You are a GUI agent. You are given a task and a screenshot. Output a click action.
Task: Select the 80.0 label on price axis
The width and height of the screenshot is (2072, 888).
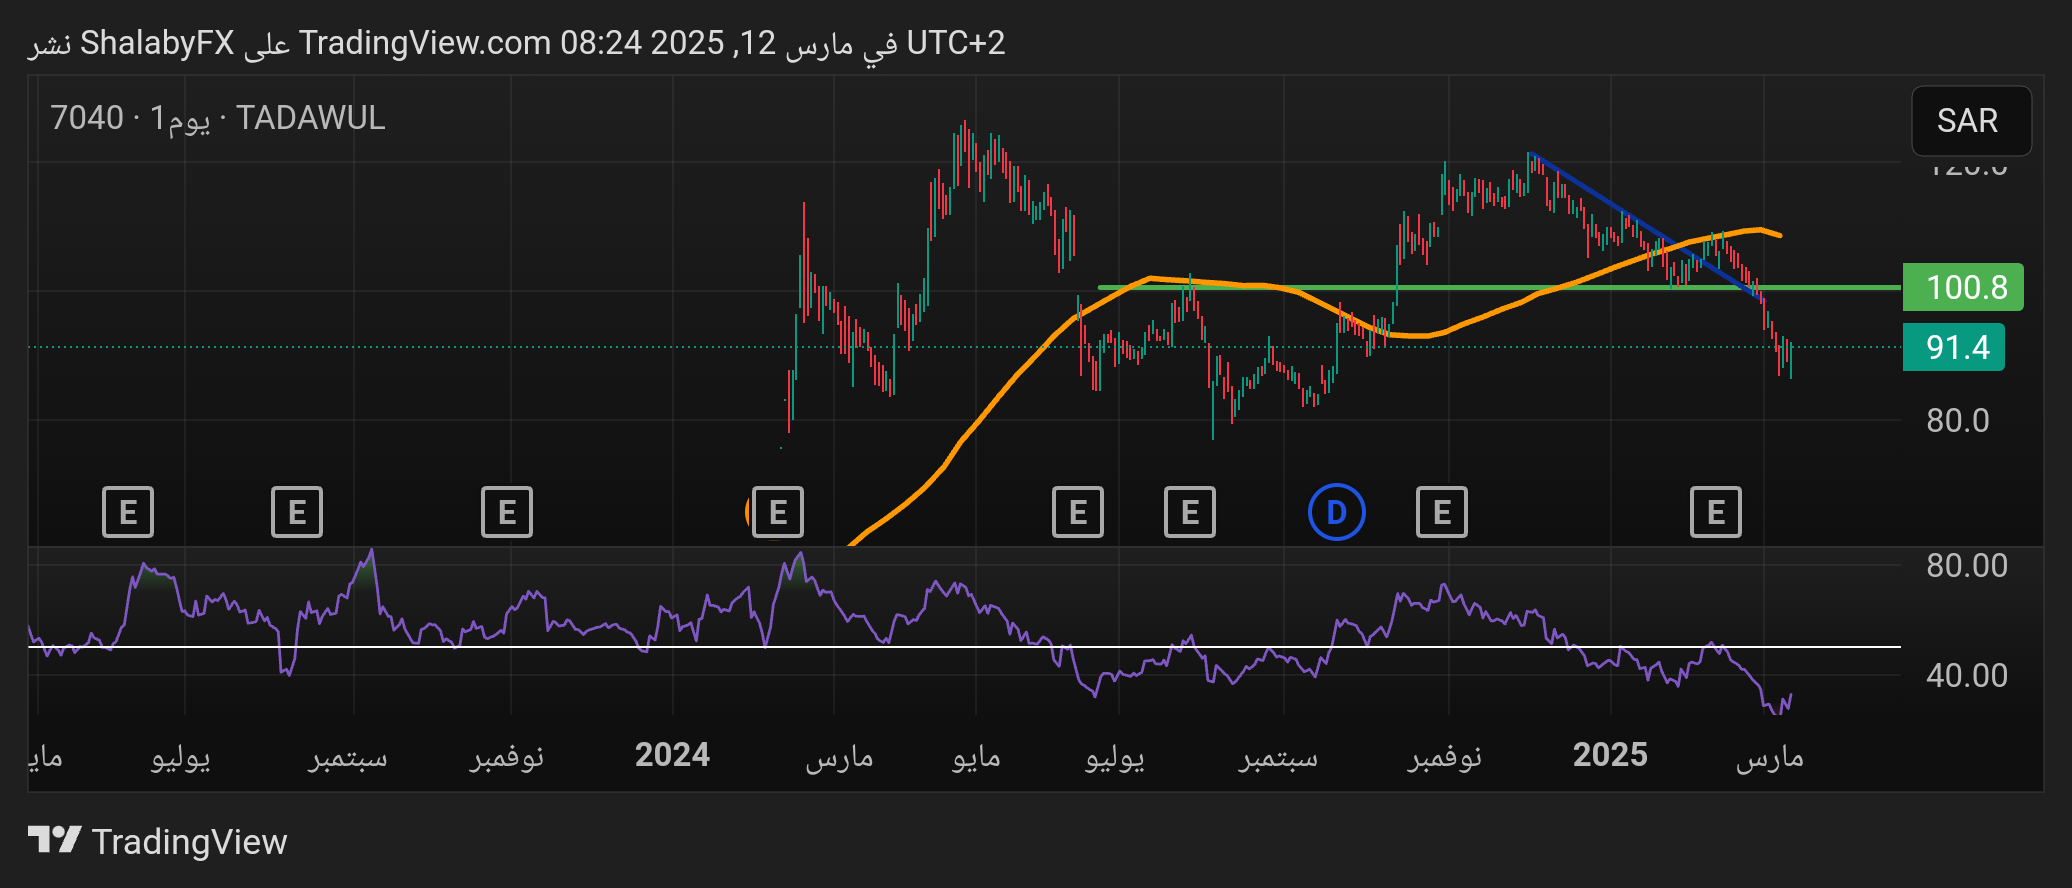(1957, 420)
